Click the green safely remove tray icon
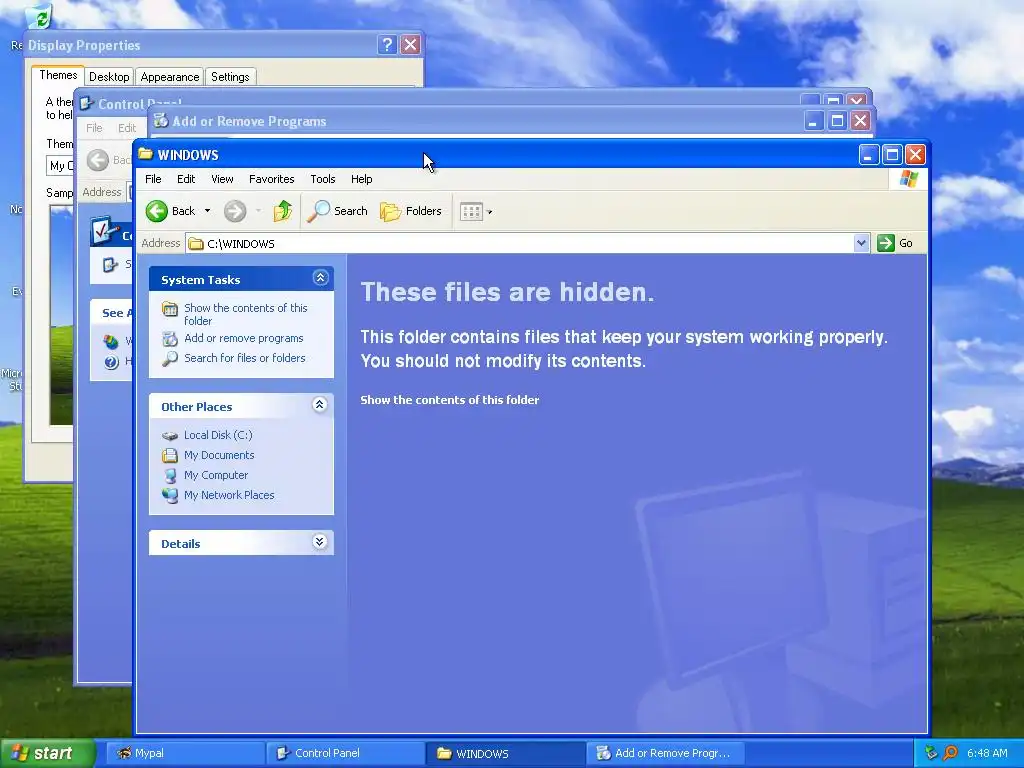Image resolution: width=1024 pixels, height=768 pixels. [x=931, y=753]
